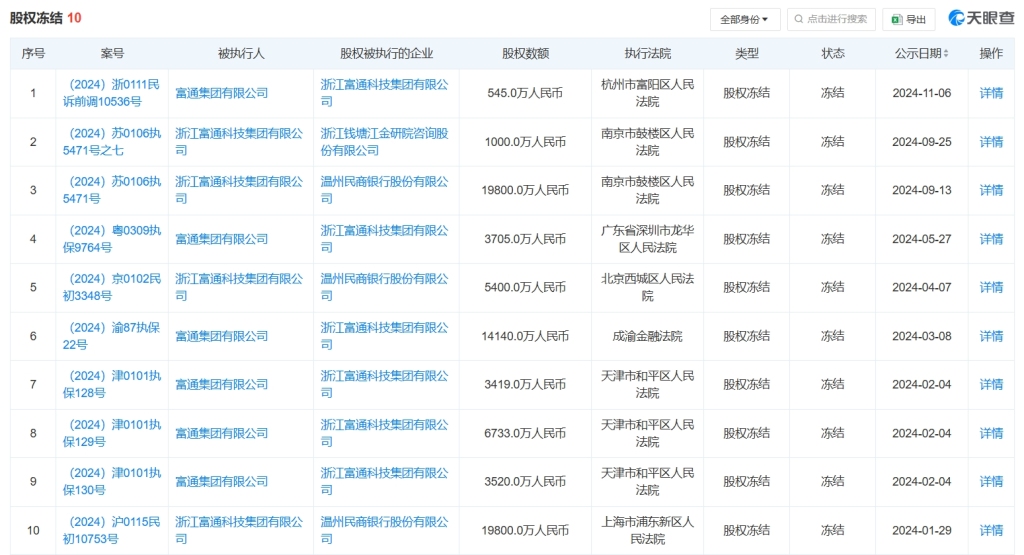Click the Excel 导出 export button
This screenshot has width=1024, height=555.
[908, 19]
